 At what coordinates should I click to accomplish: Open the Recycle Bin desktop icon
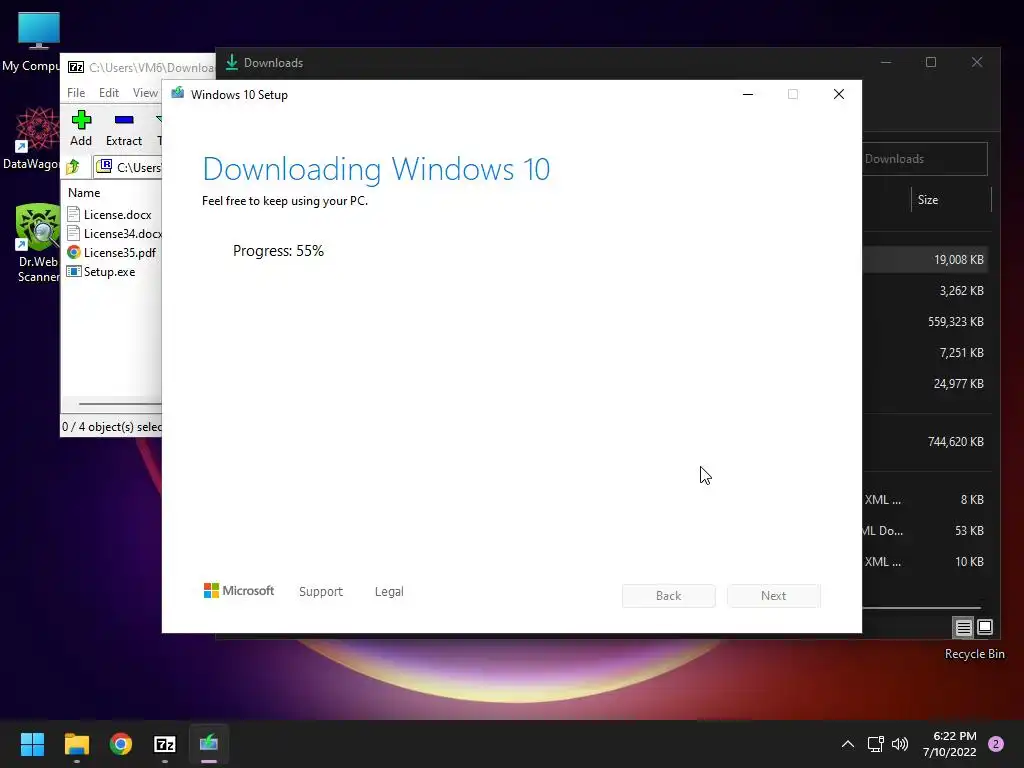tap(975, 654)
